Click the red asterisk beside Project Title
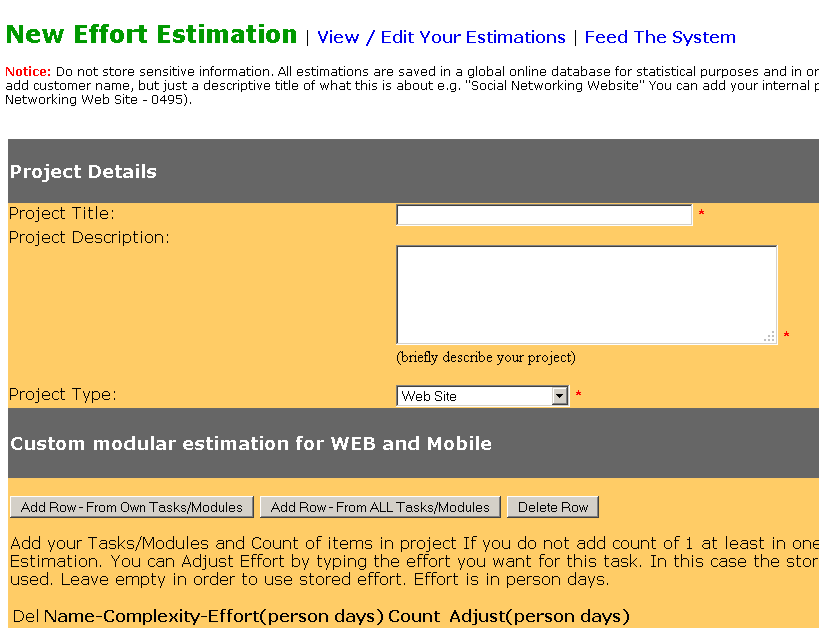Image resolution: width=819 pixels, height=628 pixels. coord(703,214)
